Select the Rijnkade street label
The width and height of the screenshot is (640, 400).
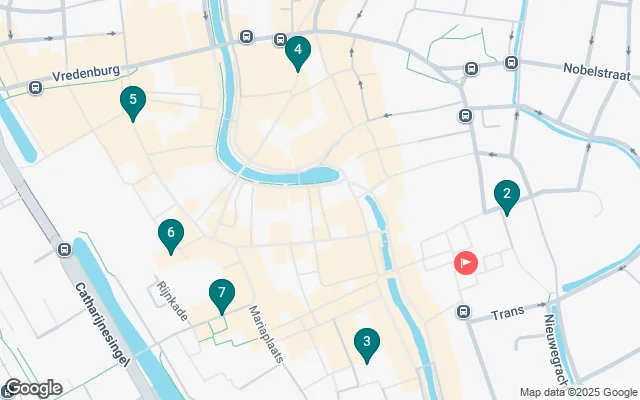coord(173,301)
